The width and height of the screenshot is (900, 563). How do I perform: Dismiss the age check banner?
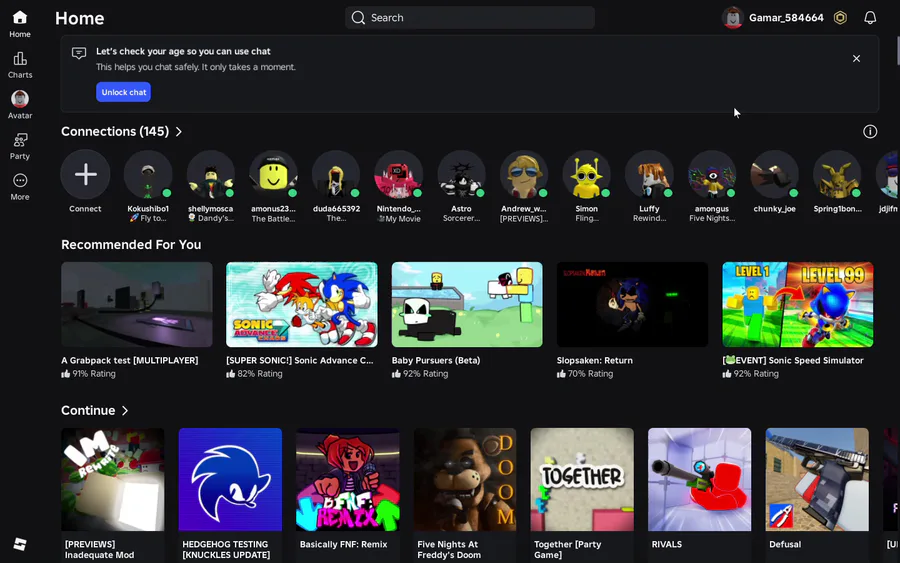[856, 59]
